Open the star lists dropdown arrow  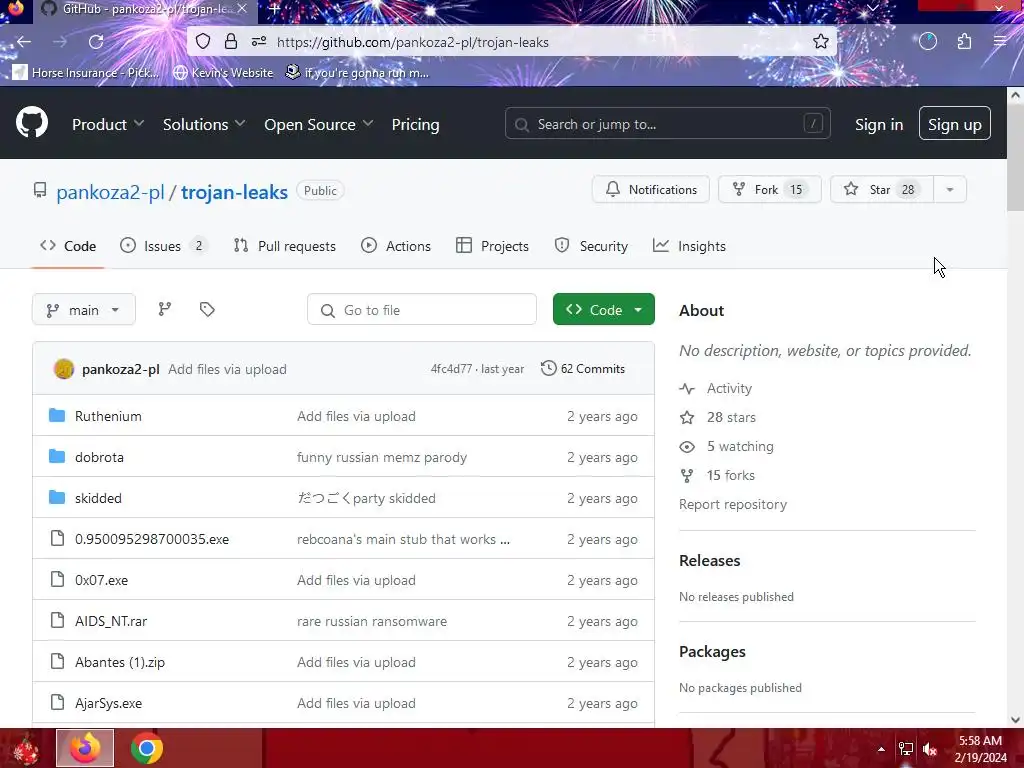point(950,189)
